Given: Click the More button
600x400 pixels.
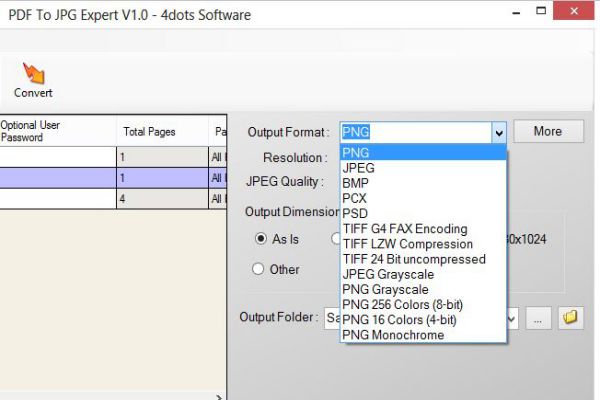Looking at the screenshot, I should [548, 131].
